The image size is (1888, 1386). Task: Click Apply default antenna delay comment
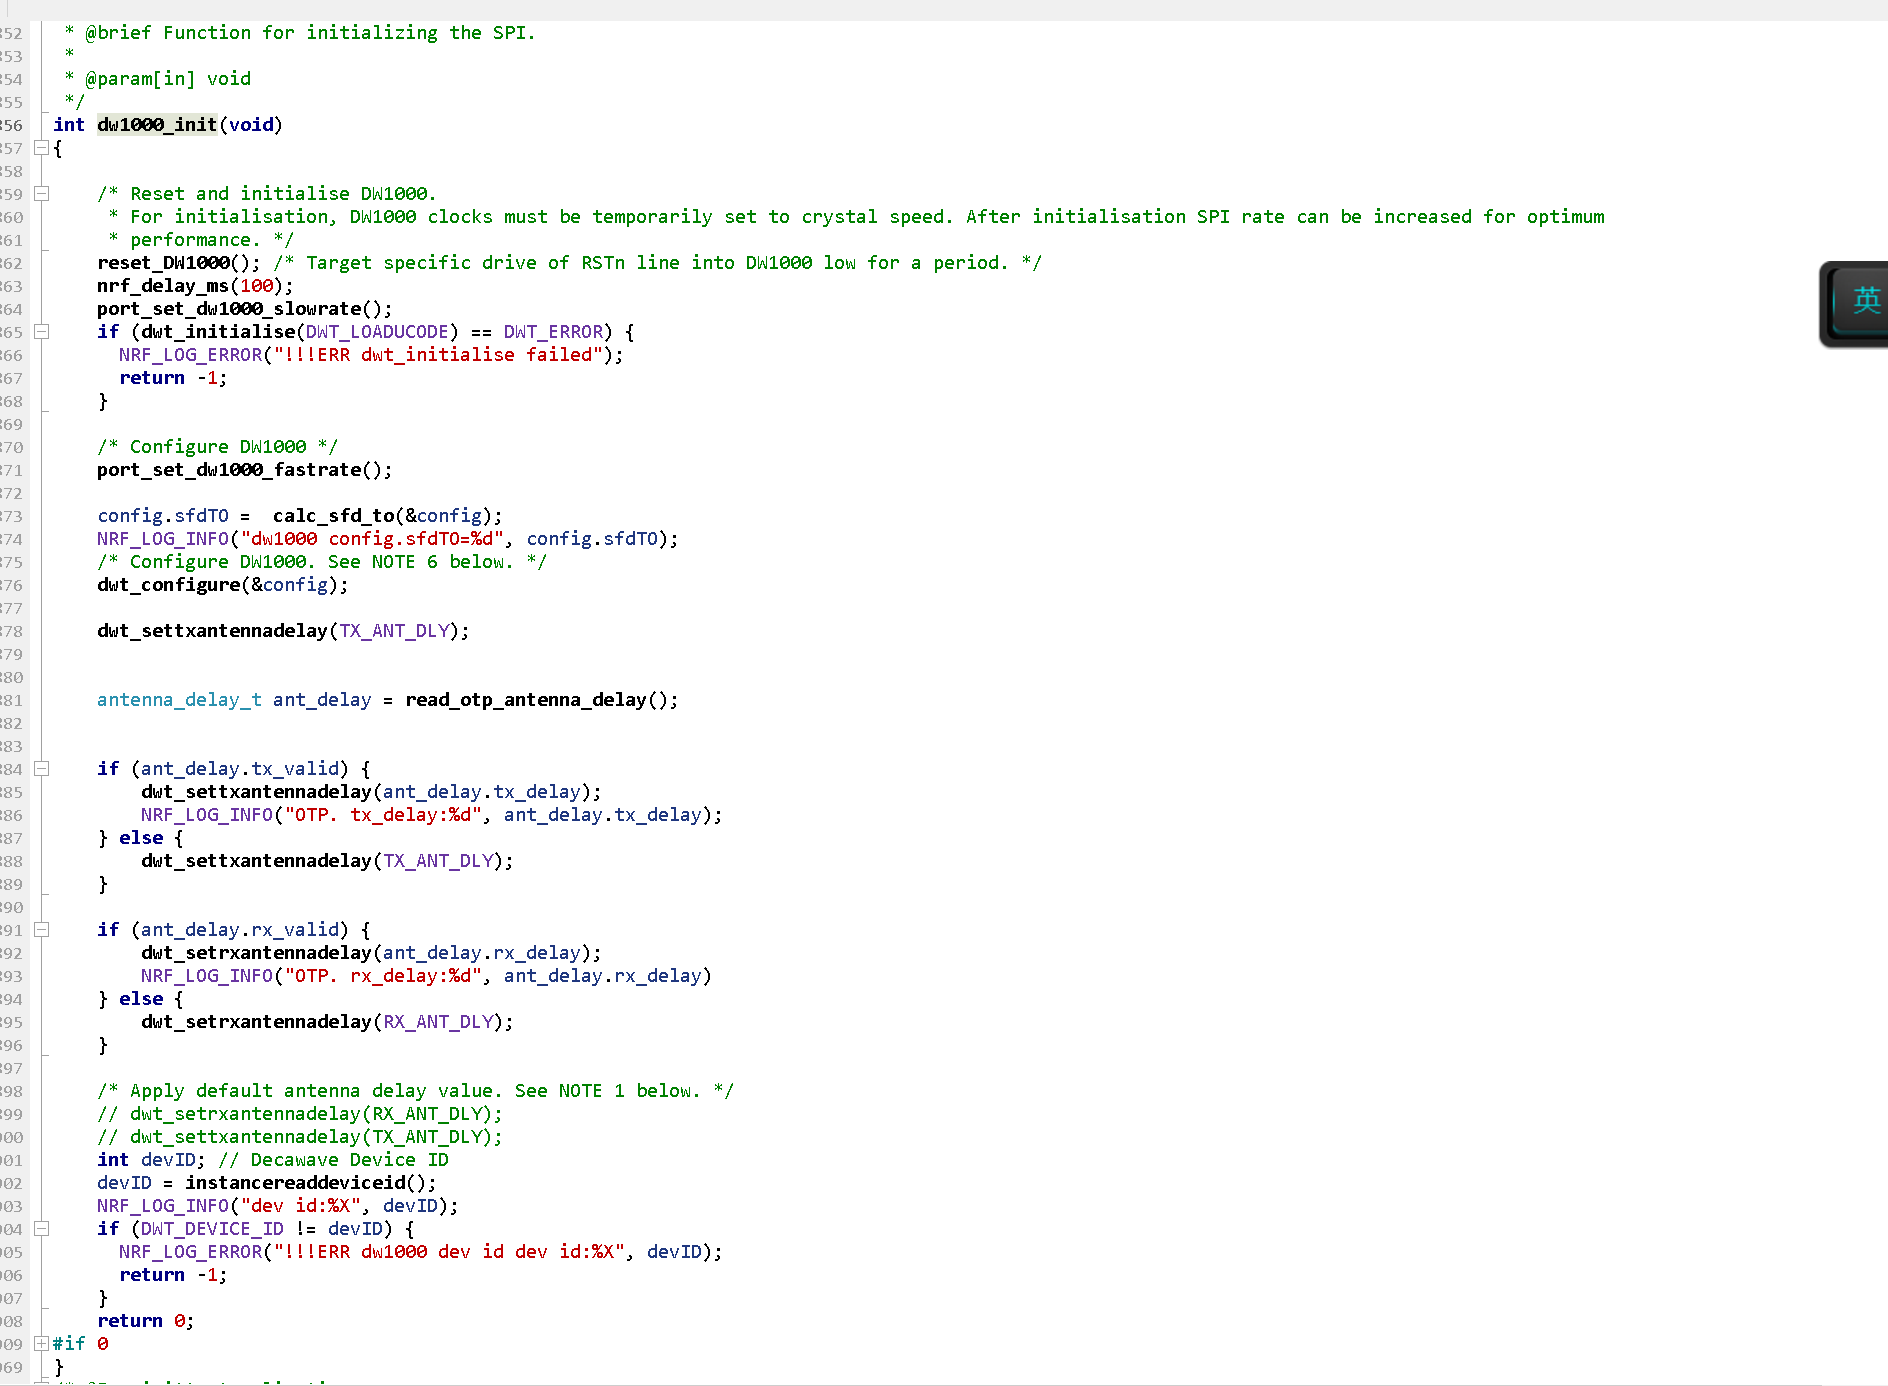pyautogui.click(x=415, y=1091)
